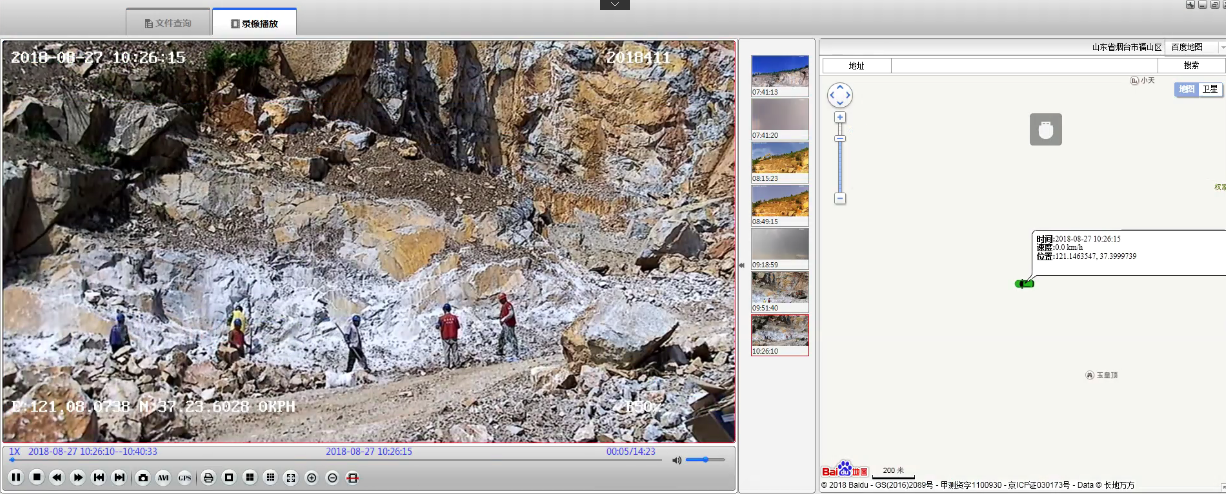Open the 文件查询 tab
This screenshot has width=1226, height=494.
click(x=168, y=22)
